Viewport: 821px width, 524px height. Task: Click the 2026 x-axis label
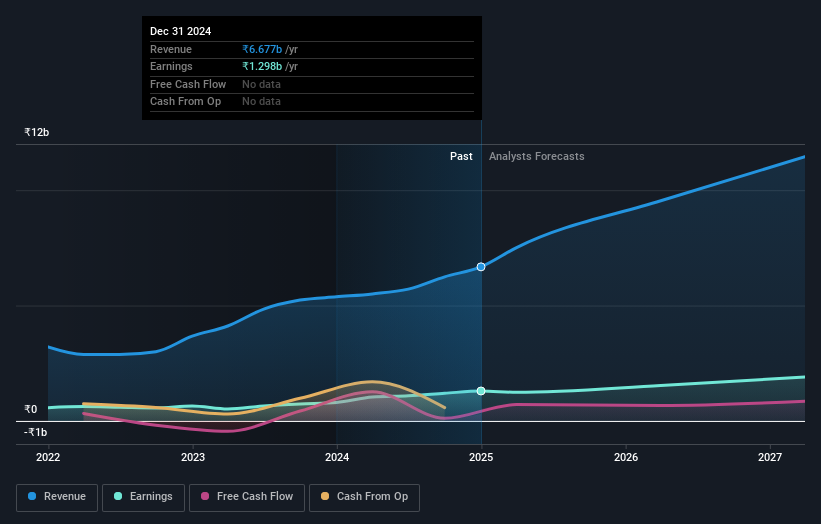click(x=626, y=458)
